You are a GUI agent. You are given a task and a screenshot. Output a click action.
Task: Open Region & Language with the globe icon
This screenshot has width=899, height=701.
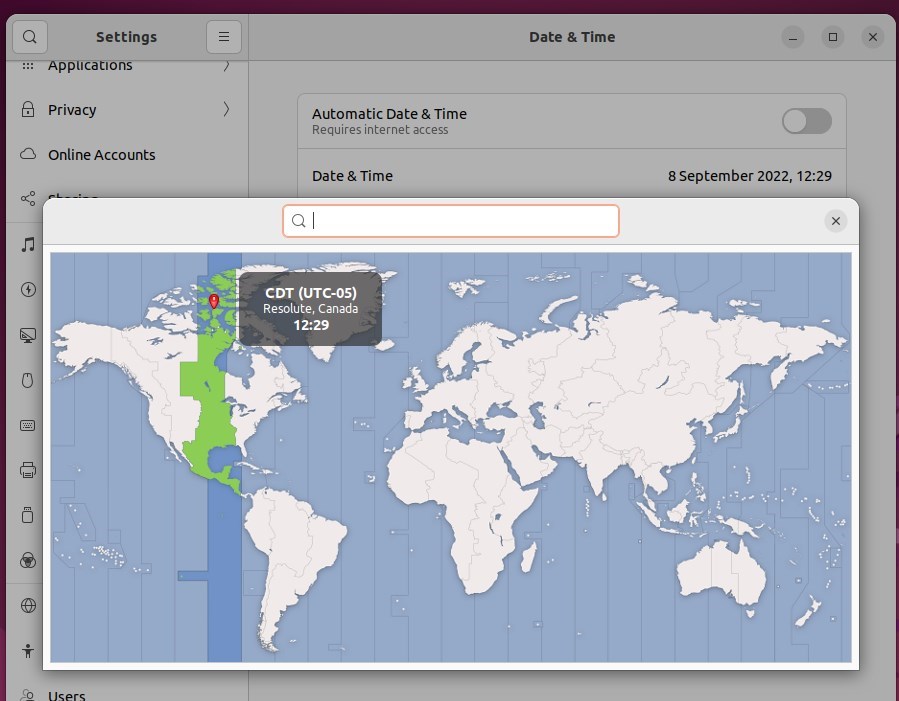27,604
